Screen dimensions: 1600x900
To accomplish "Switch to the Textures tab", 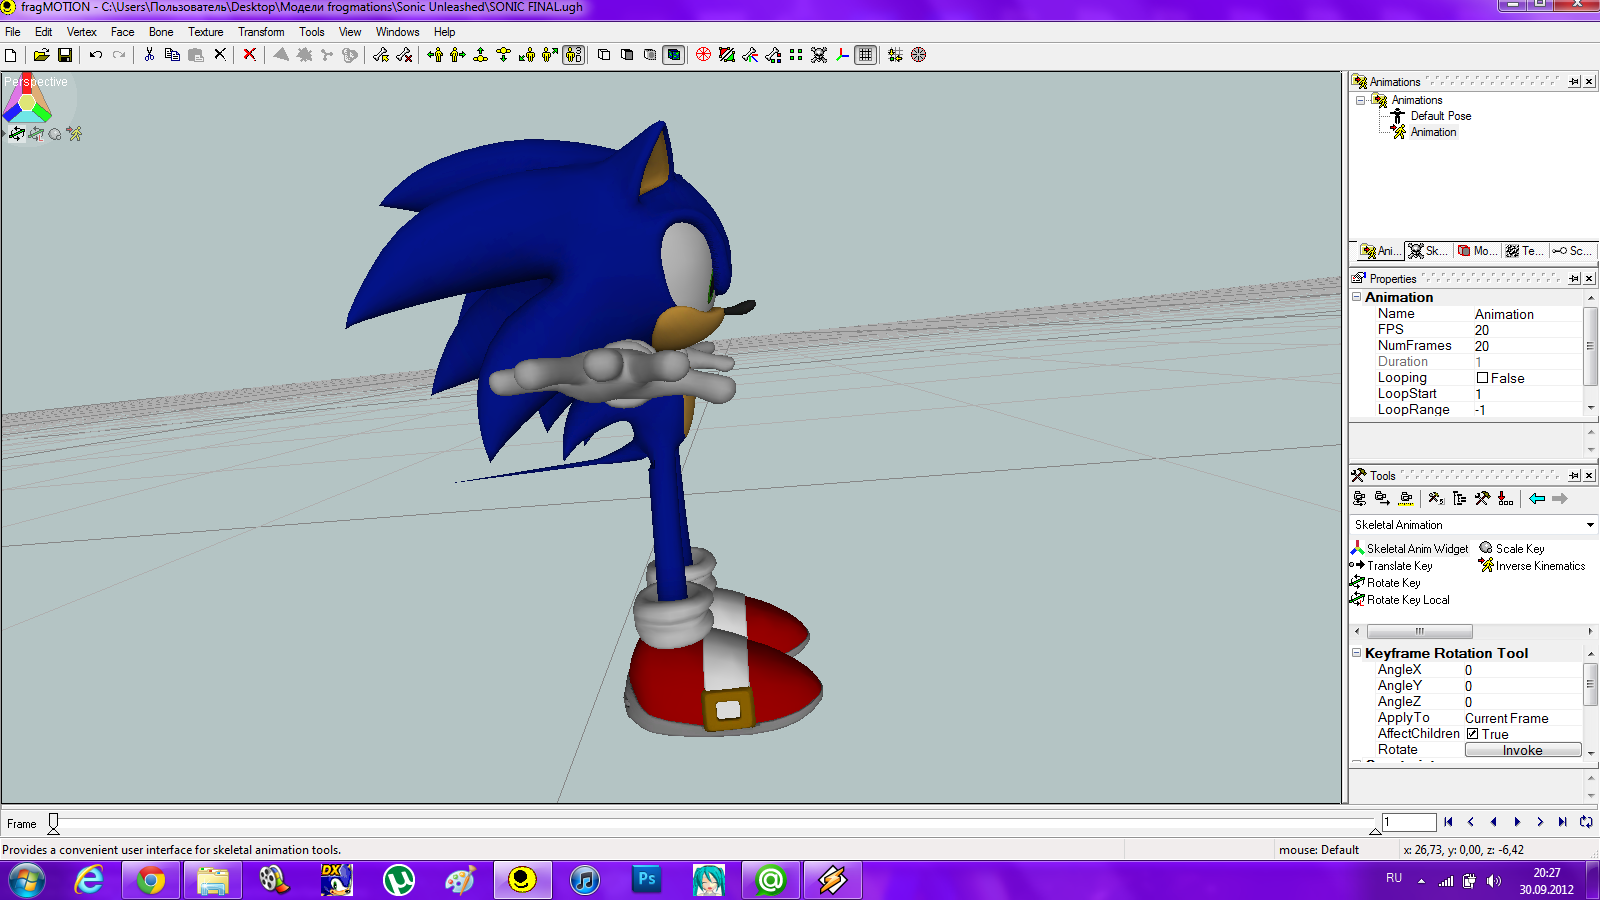I will click(1525, 251).
